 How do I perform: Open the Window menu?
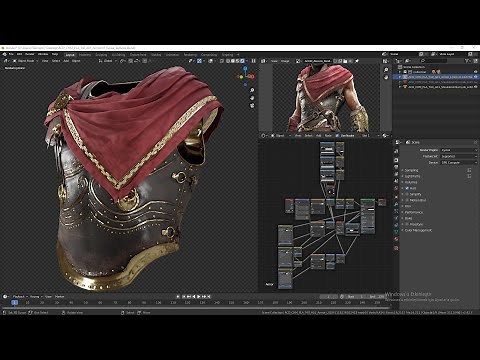[43, 54]
